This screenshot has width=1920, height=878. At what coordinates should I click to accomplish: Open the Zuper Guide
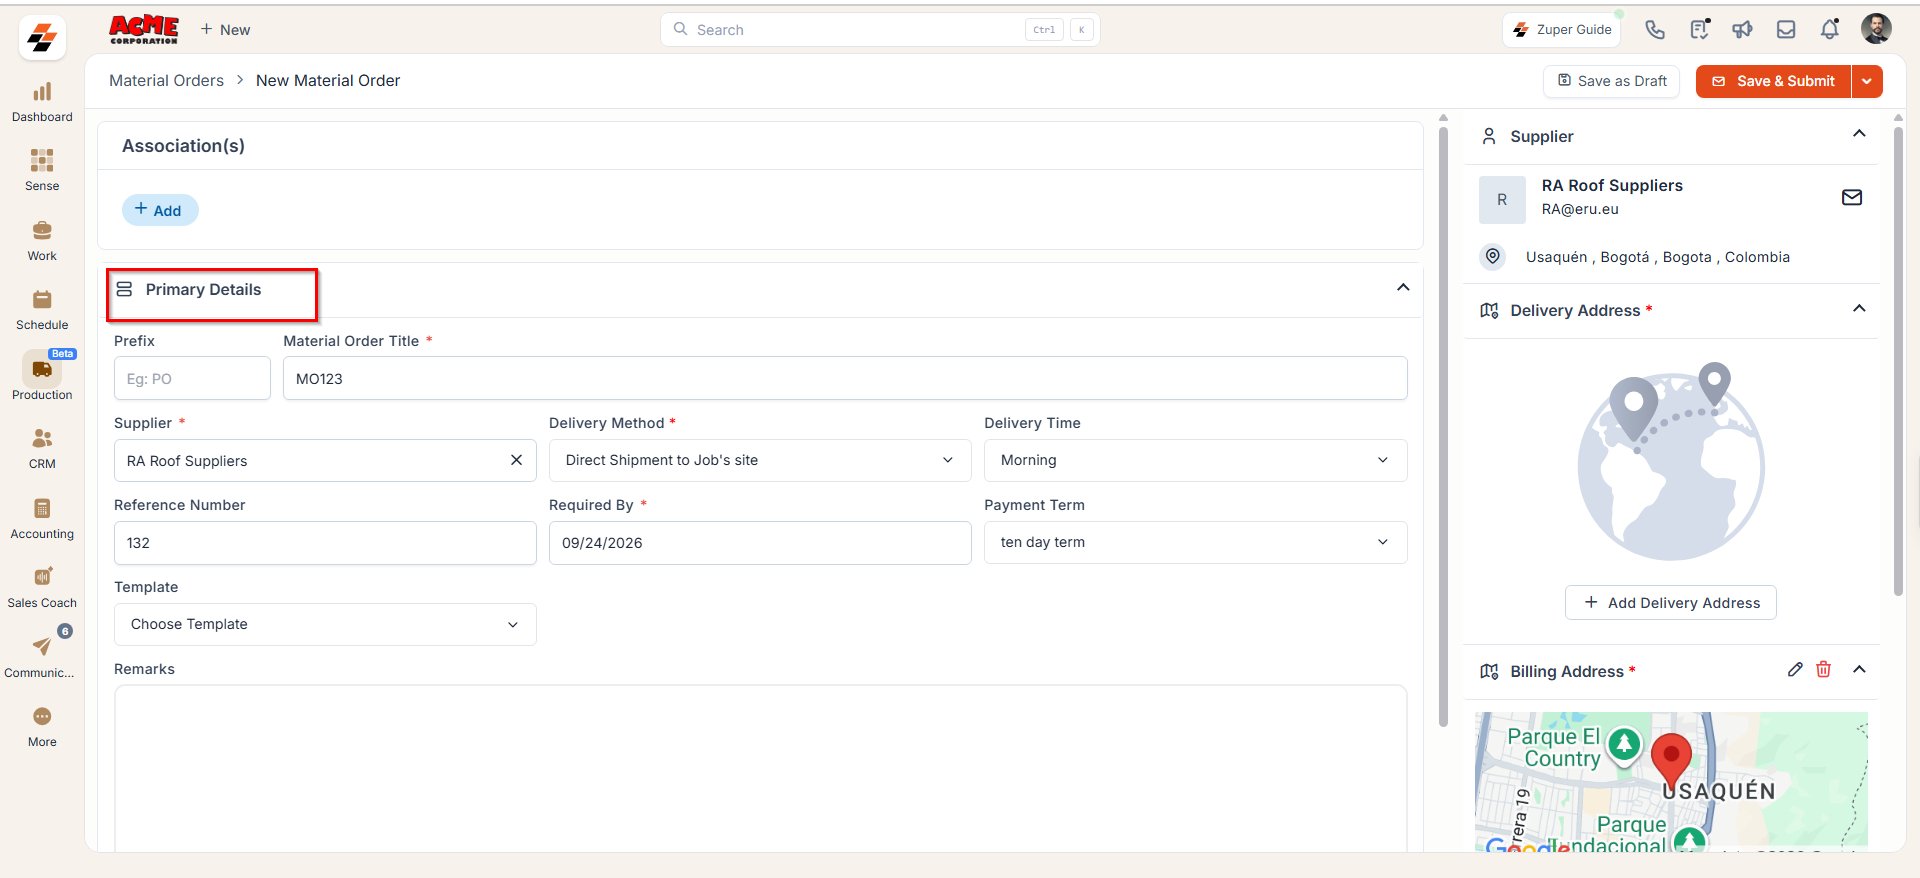(x=1562, y=30)
